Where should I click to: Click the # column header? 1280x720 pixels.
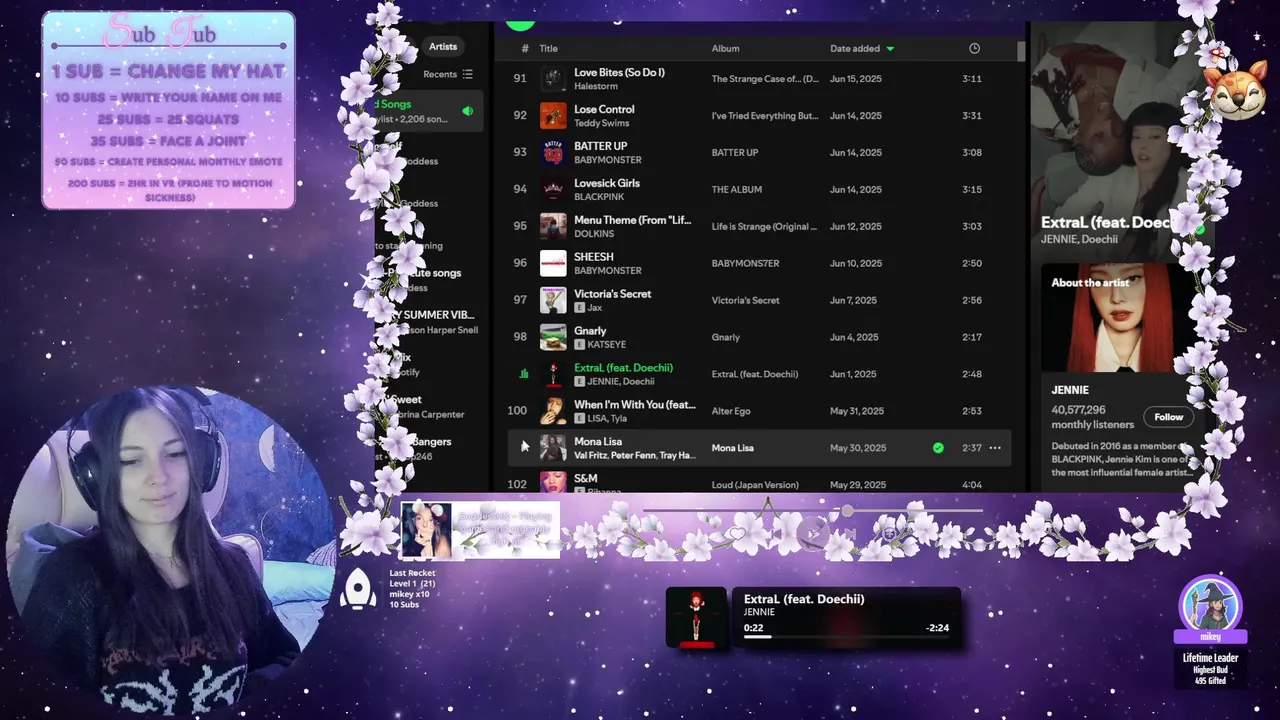524,48
